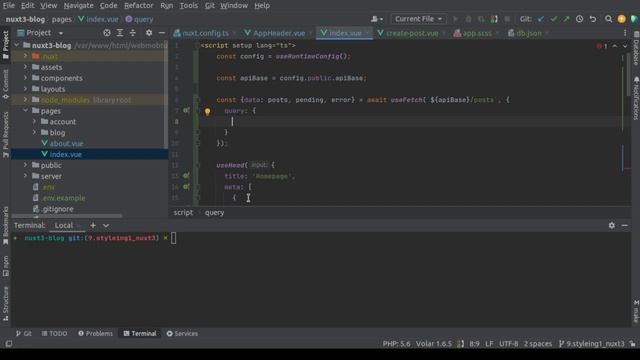Click the query breadcrumb below editor
Image resolution: width=640 pixels, height=360 pixels.
click(x=214, y=213)
